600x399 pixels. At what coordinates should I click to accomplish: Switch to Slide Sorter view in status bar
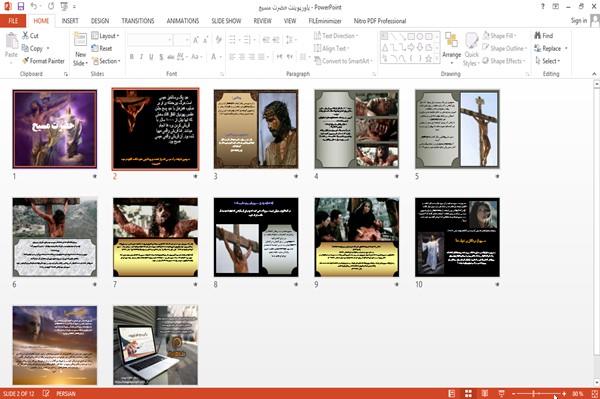[x=468, y=394]
